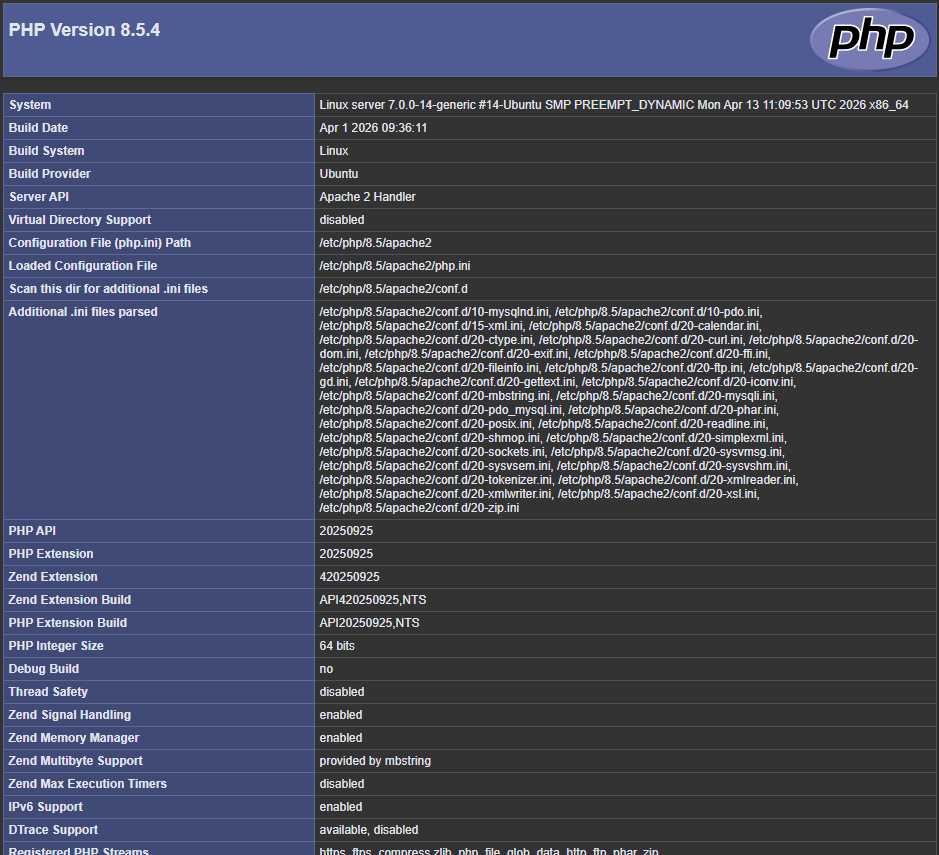Click the Zend Extension label
Screen dimensions: 939x855
pyautogui.click(x=53, y=577)
